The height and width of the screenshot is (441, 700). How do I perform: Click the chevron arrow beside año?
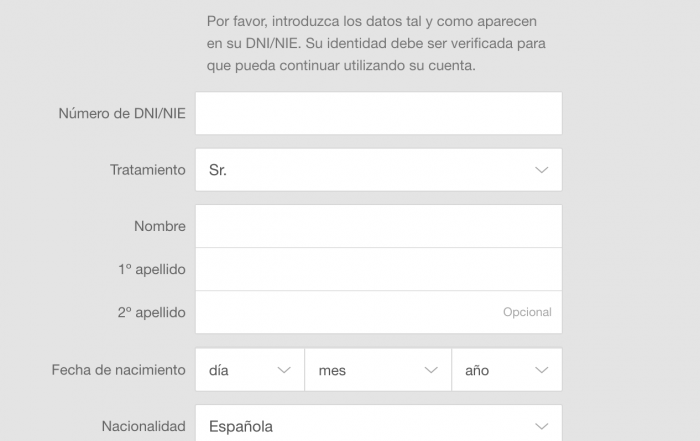tap(542, 370)
